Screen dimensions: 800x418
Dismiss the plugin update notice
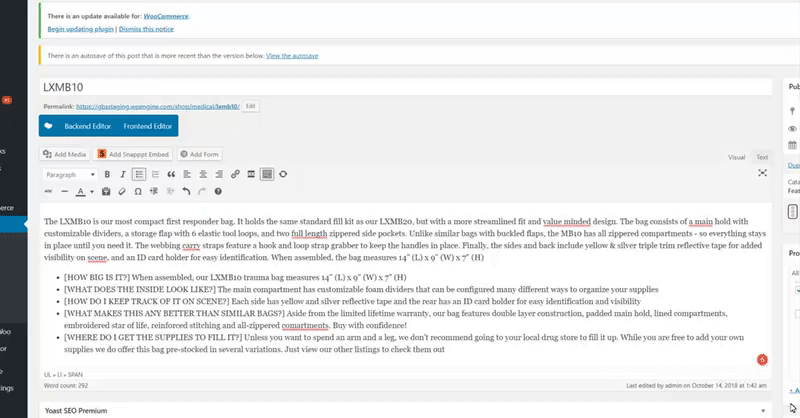pyautogui.click(x=146, y=29)
